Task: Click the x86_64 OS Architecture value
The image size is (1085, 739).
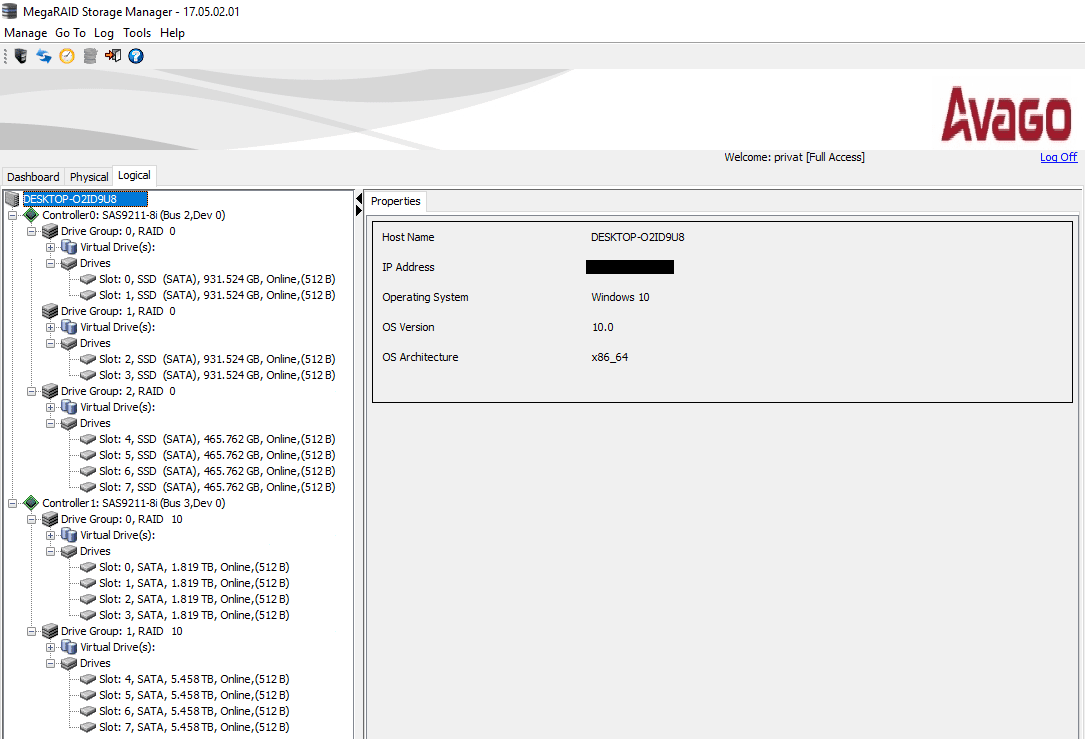Action: coord(610,357)
